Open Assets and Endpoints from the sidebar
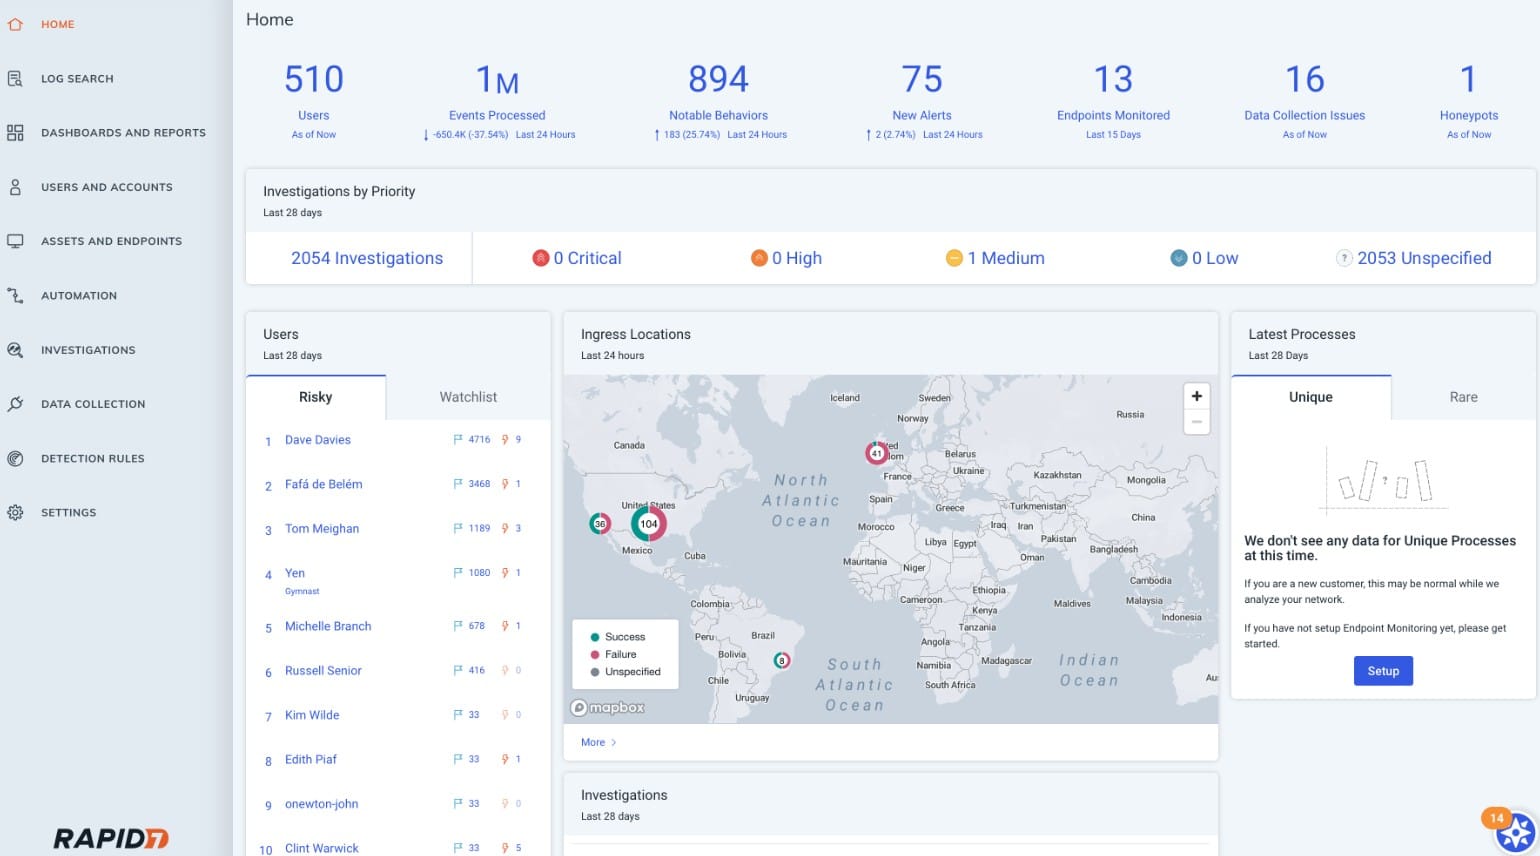1540x856 pixels. (x=14, y=241)
